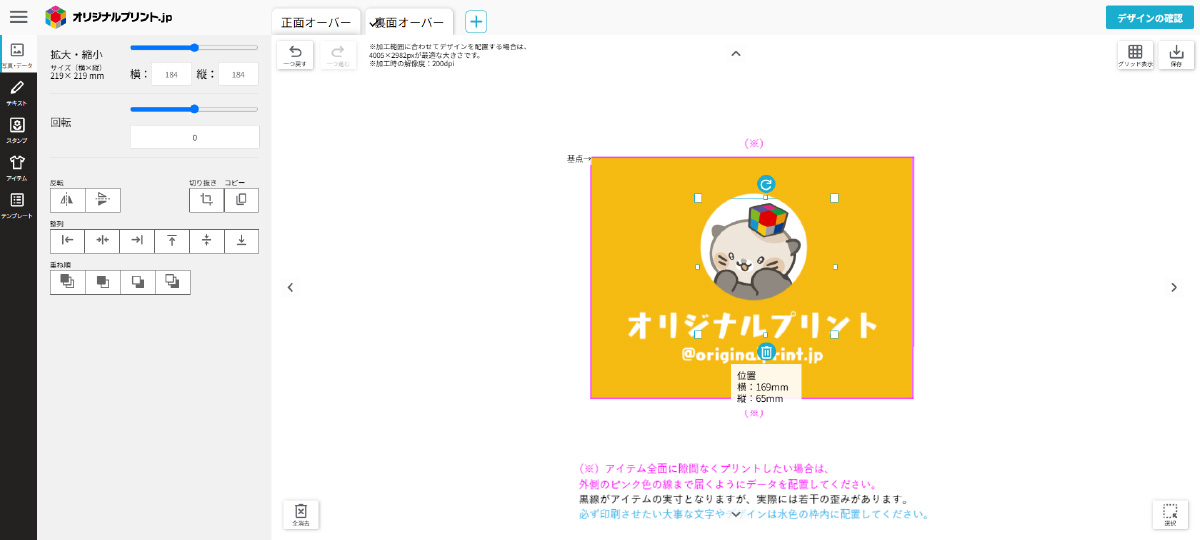This screenshot has height=540, width=1200.
Task: Click the 保存 save icon
Action: [1176, 55]
